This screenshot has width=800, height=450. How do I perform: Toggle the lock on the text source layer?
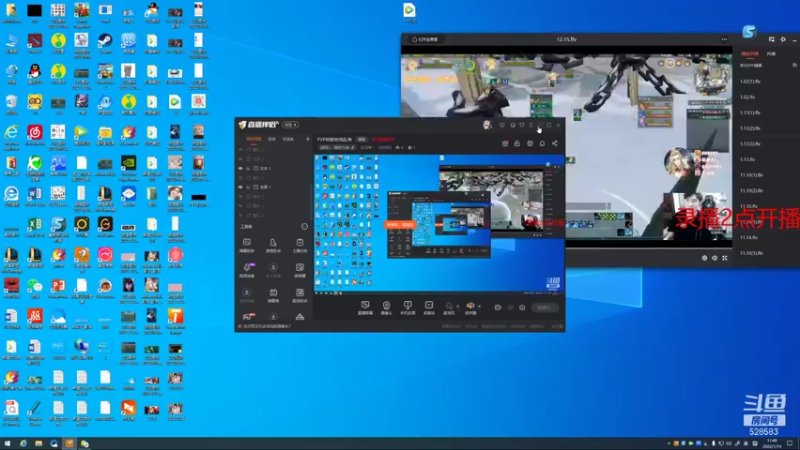pos(248,168)
